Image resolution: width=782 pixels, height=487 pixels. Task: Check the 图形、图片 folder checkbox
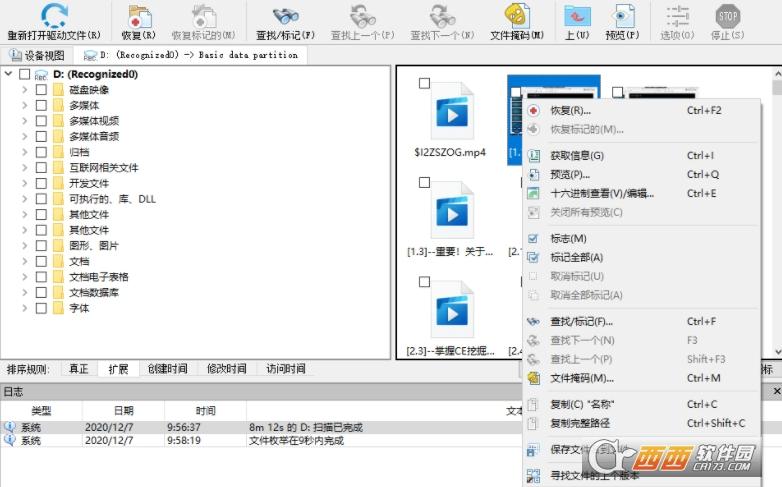click(41, 245)
